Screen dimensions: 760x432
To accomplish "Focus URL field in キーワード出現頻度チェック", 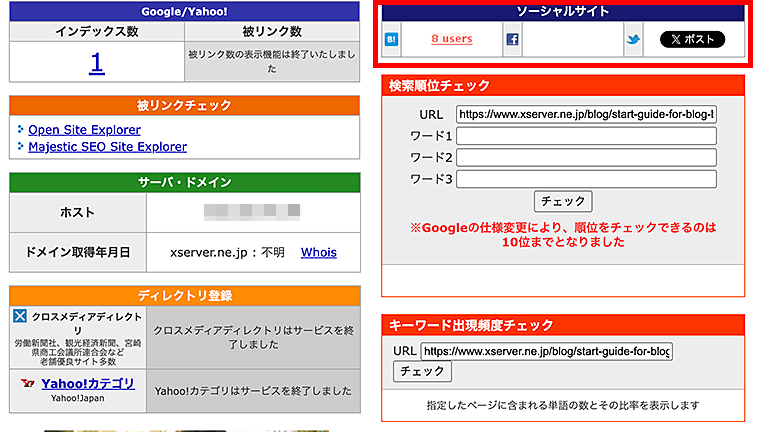I will (547, 351).
